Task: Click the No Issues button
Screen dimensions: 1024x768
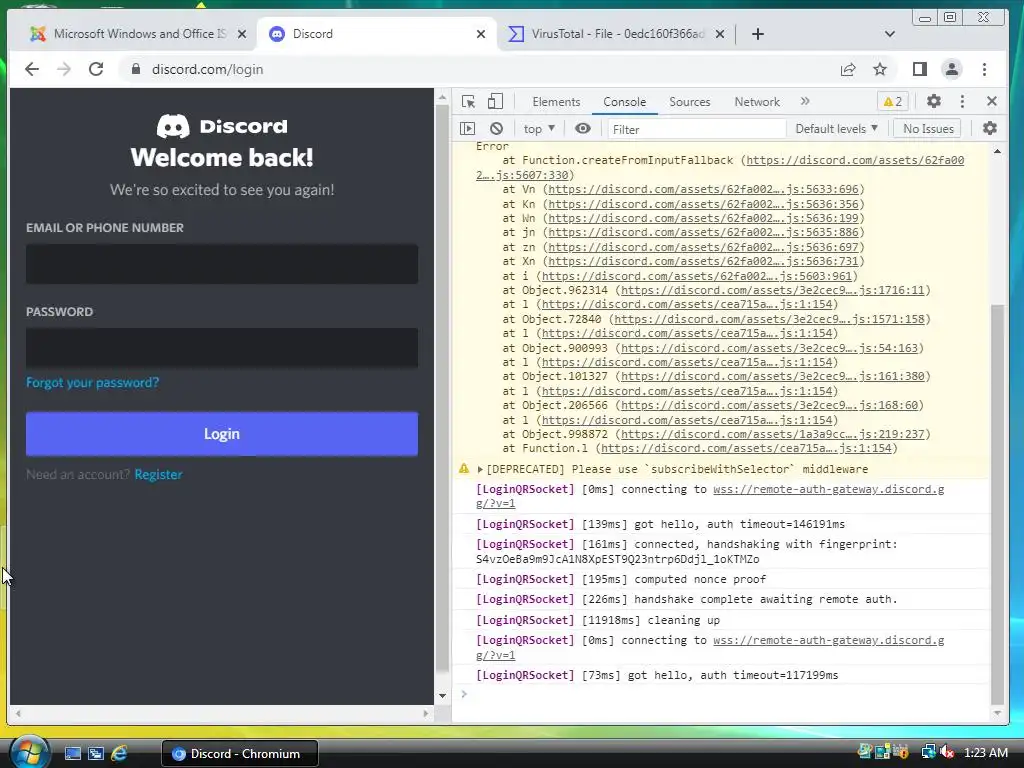Action: coord(928,129)
